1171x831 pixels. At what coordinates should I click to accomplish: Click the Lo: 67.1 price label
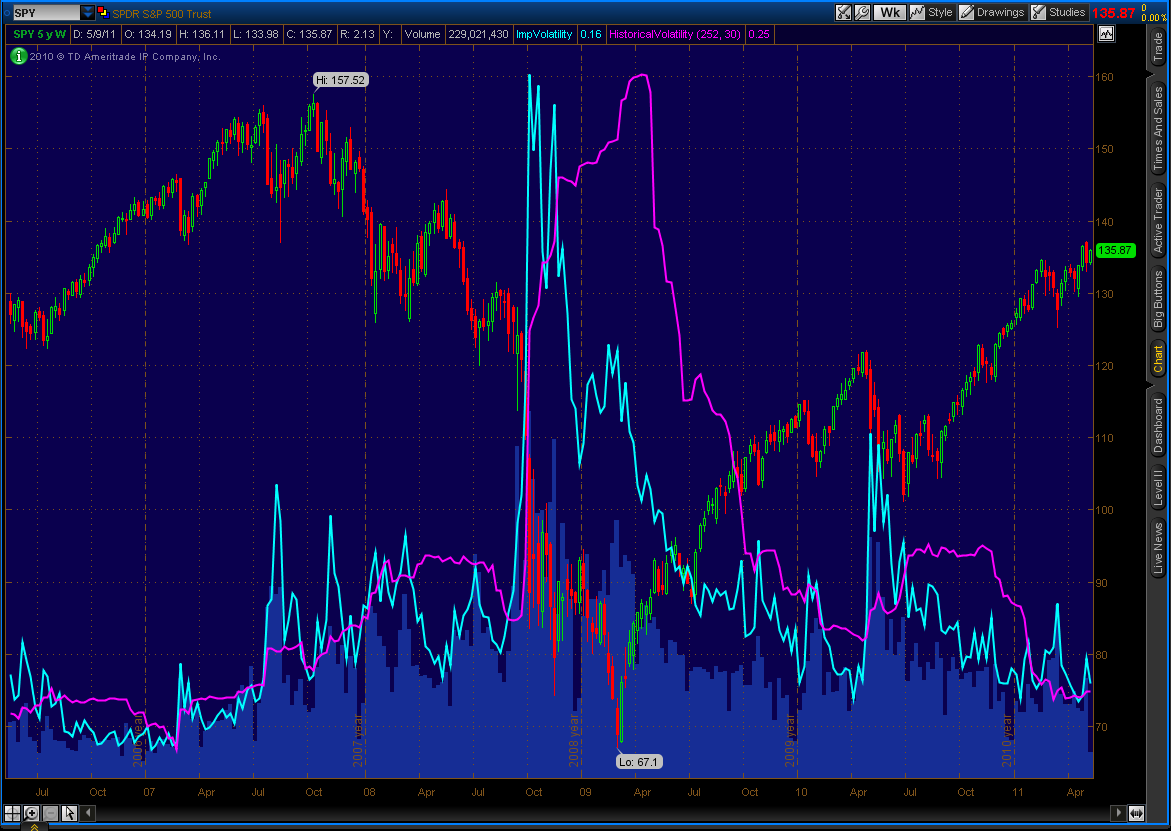pyautogui.click(x=639, y=762)
